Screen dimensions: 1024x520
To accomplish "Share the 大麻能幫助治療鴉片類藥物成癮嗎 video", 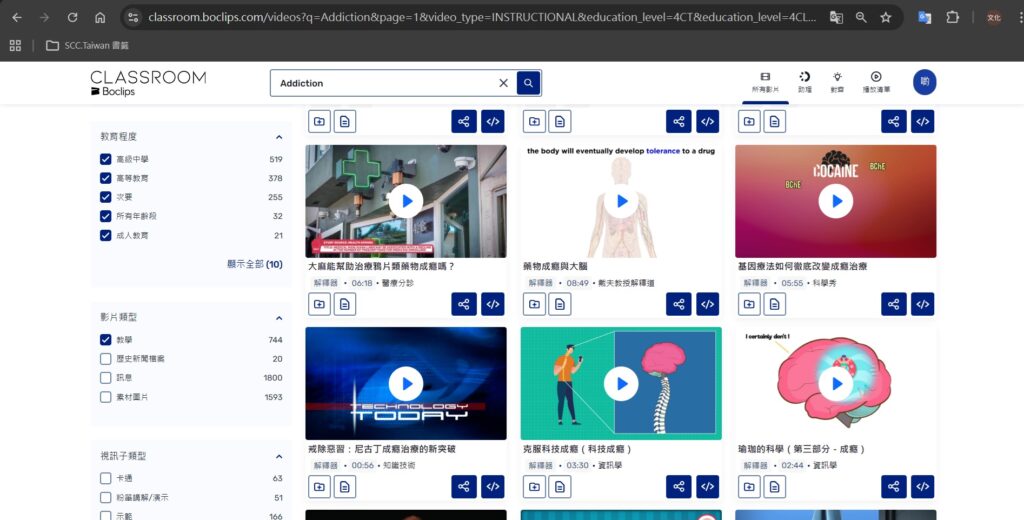I will pyautogui.click(x=463, y=304).
